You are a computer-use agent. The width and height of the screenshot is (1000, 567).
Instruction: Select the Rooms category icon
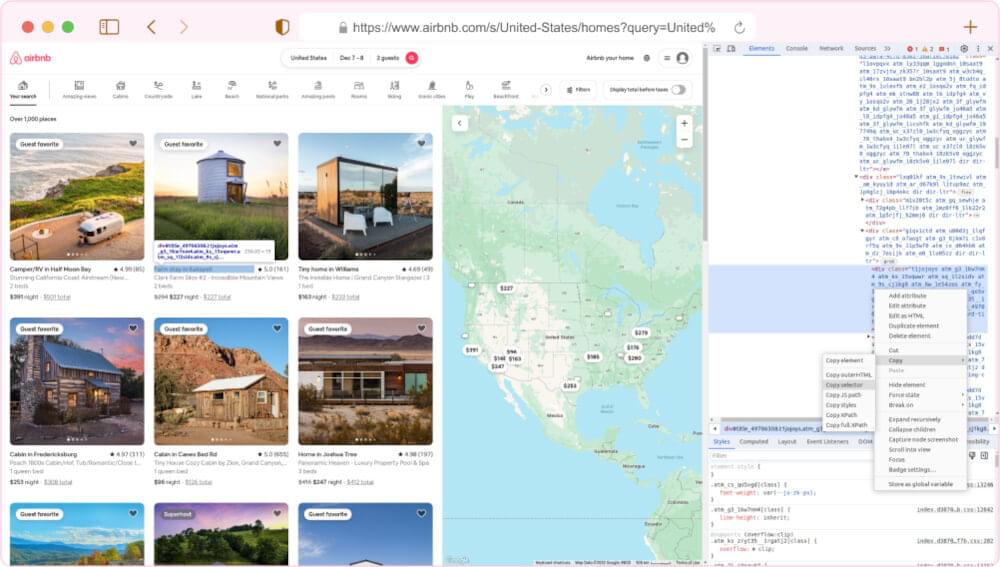(x=359, y=90)
